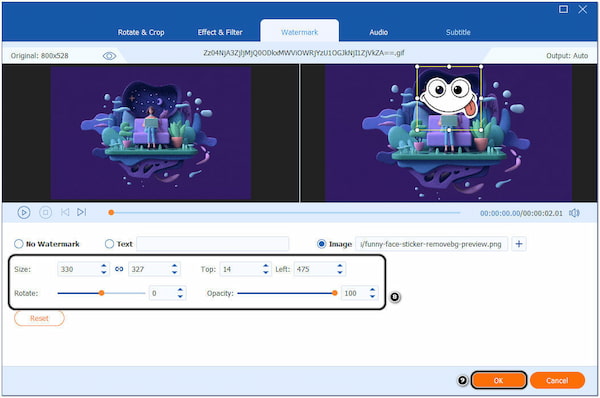Viewport: 600px width, 398px height.
Task: Increase the Top position value
Action: point(266,266)
